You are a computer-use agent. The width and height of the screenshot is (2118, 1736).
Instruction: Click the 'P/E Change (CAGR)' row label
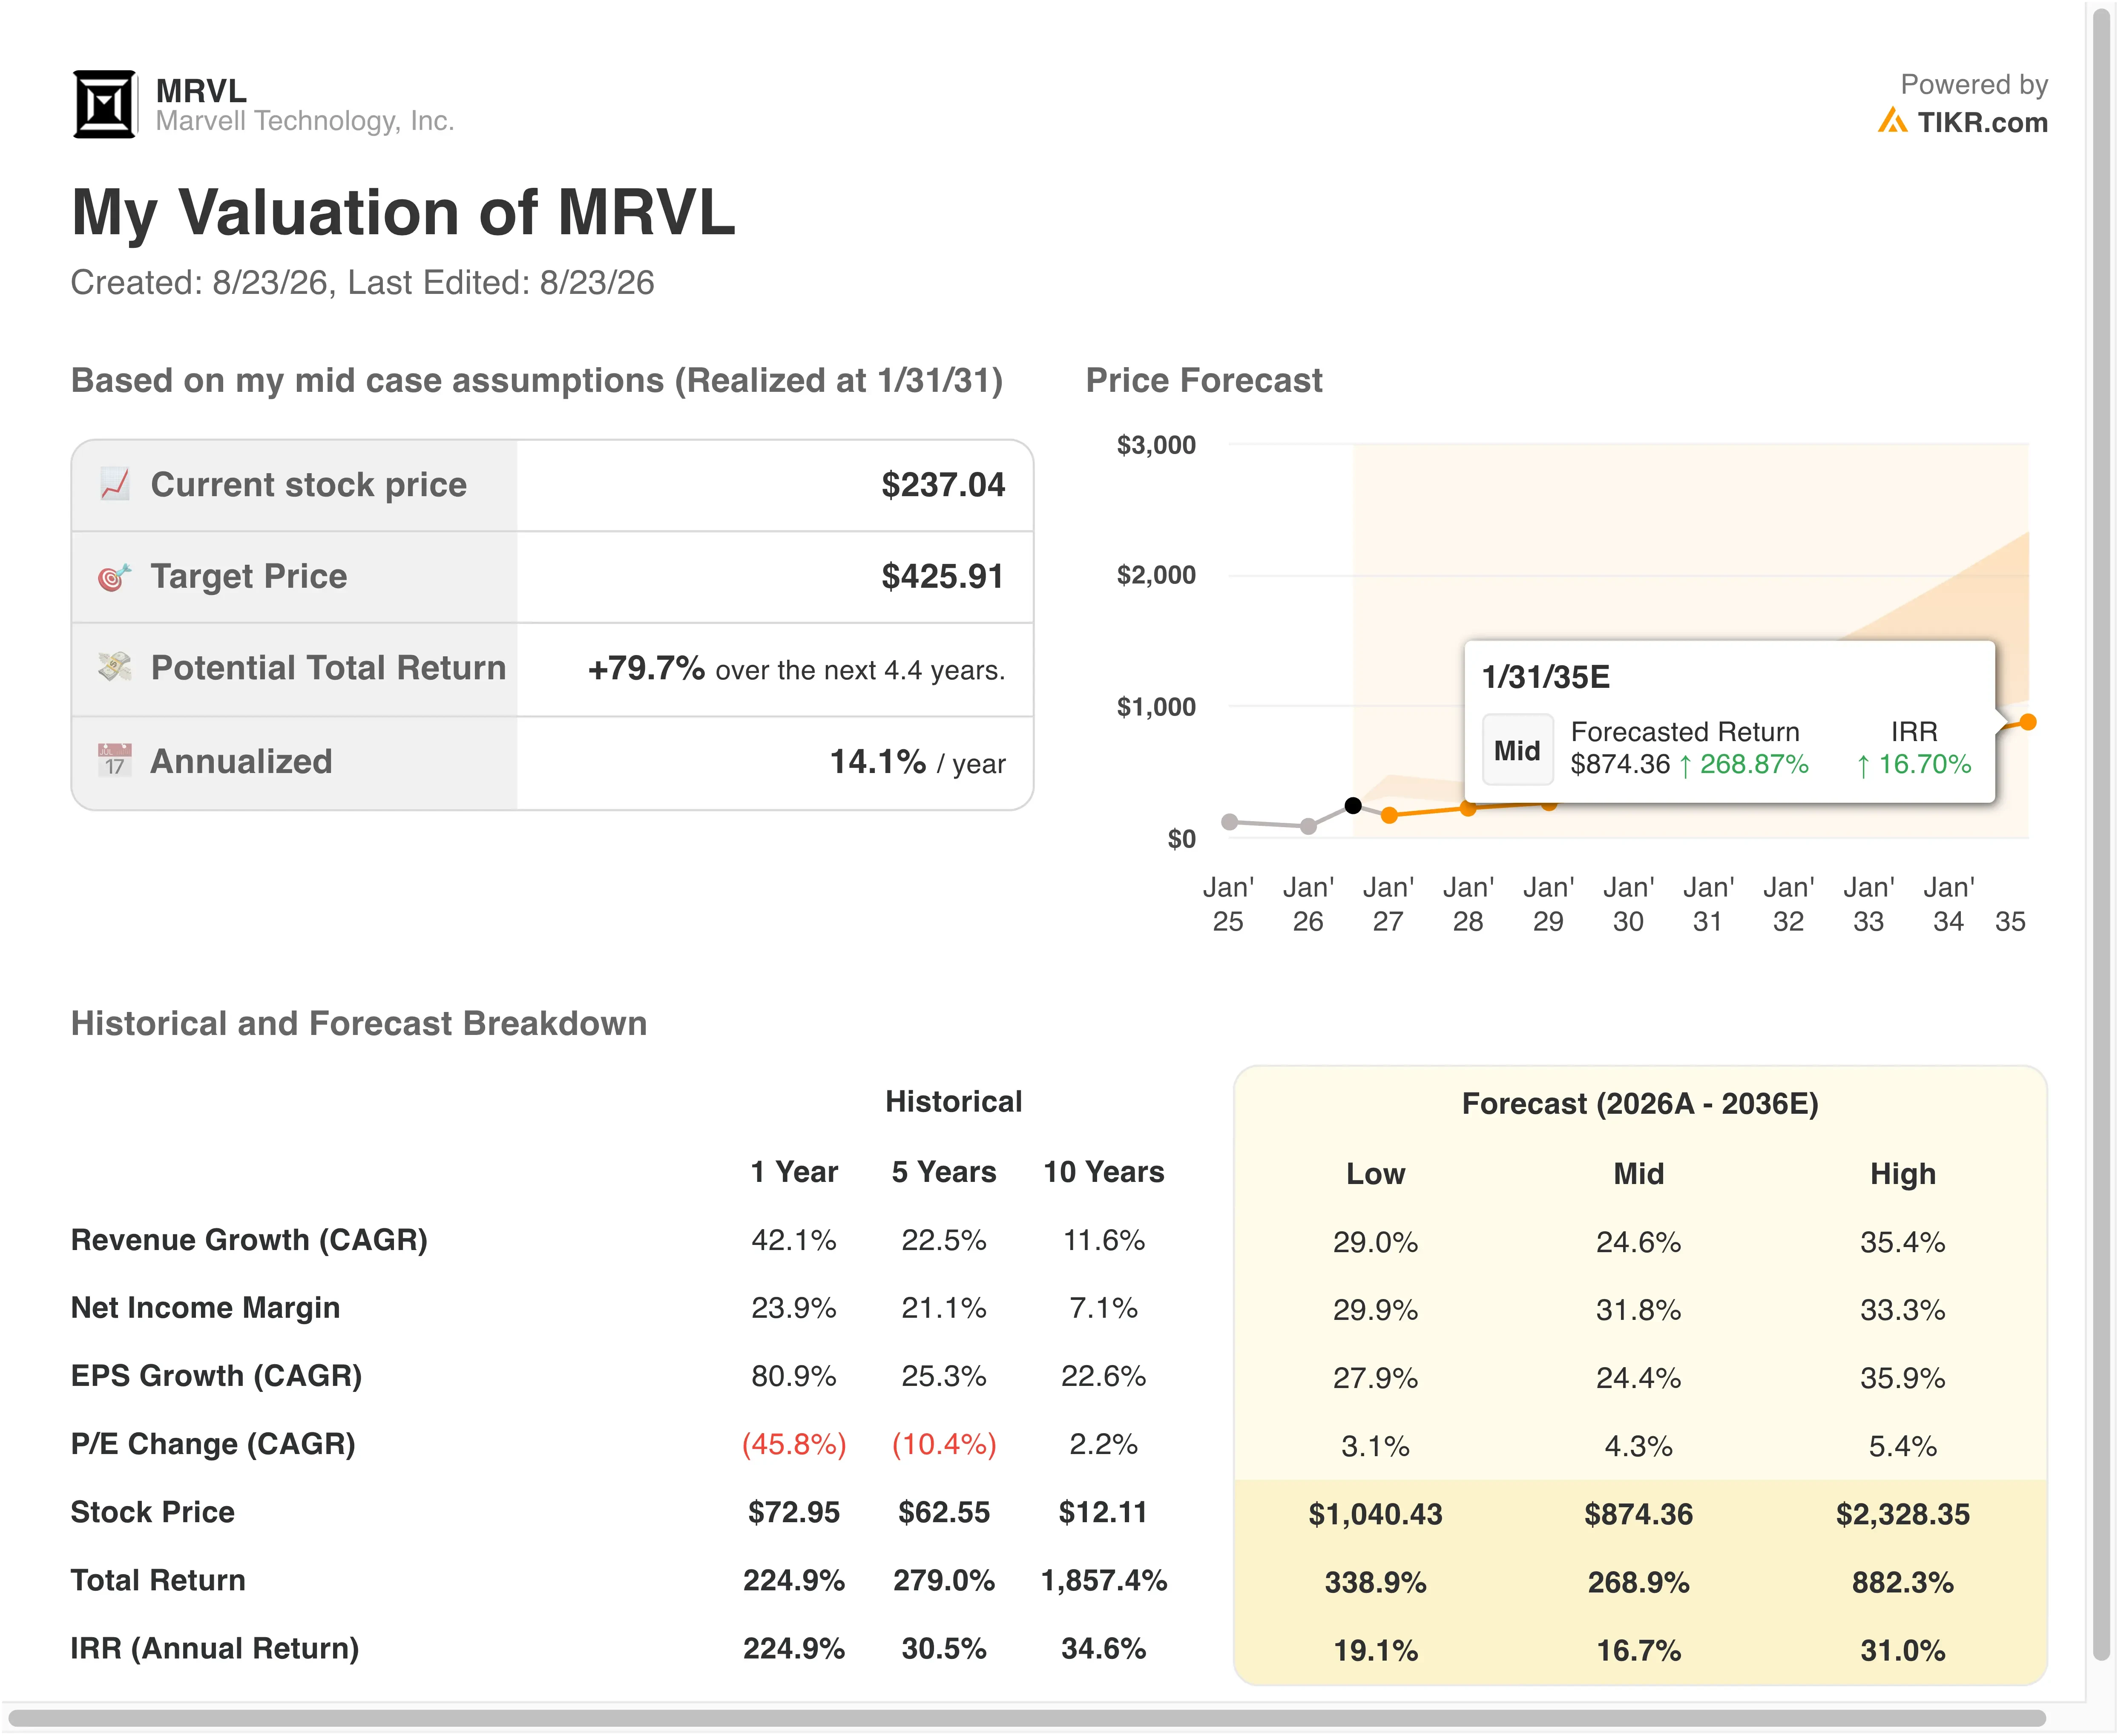point(213,1444)
